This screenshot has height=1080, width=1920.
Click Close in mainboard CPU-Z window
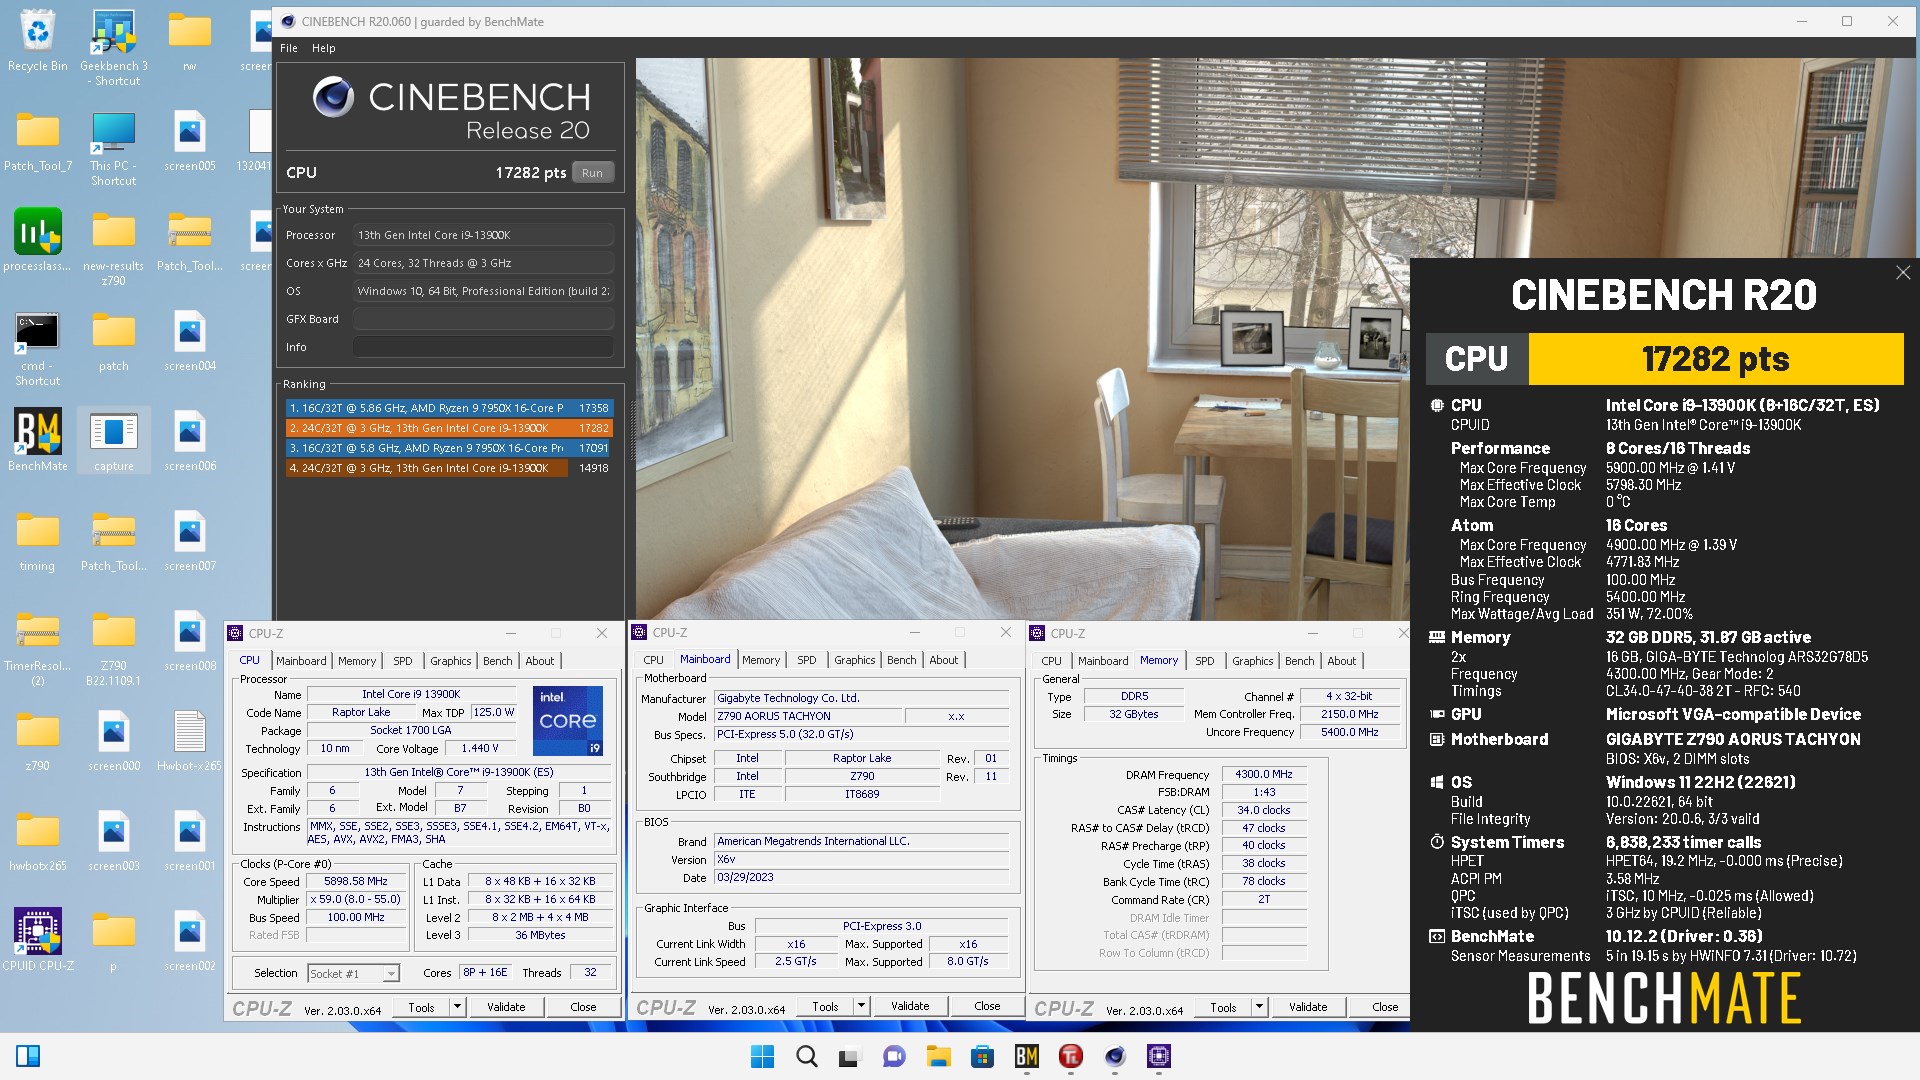[987, 1006]
